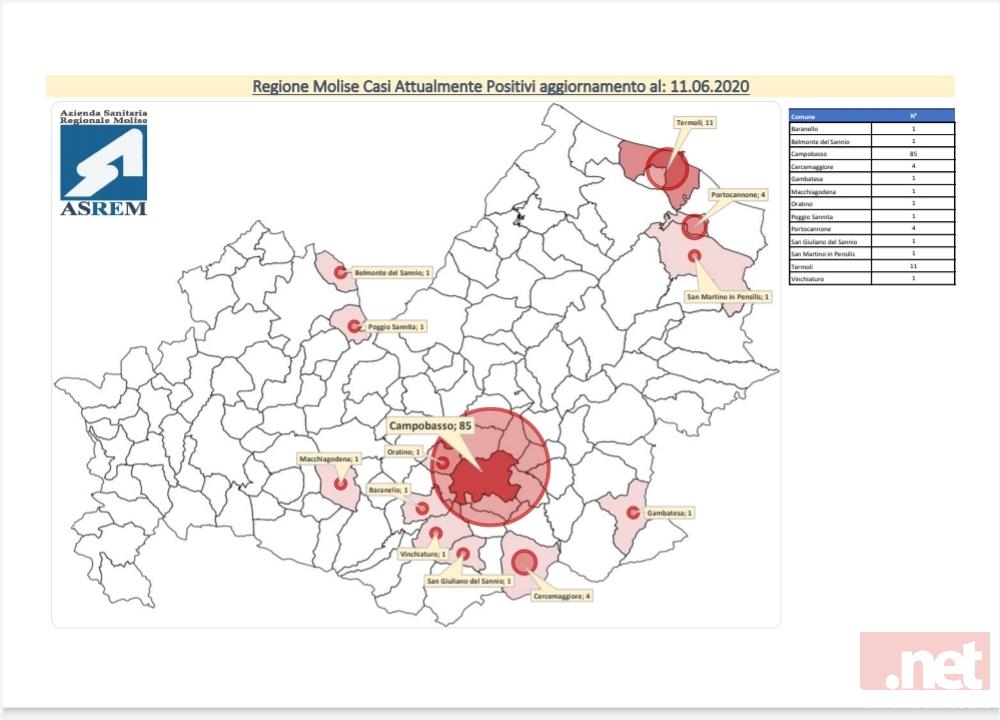Viewport: 1000px width, 720px height.
Task: Click the 'Poggio Sannita; 1' map callout
Action: click(395, 327)
